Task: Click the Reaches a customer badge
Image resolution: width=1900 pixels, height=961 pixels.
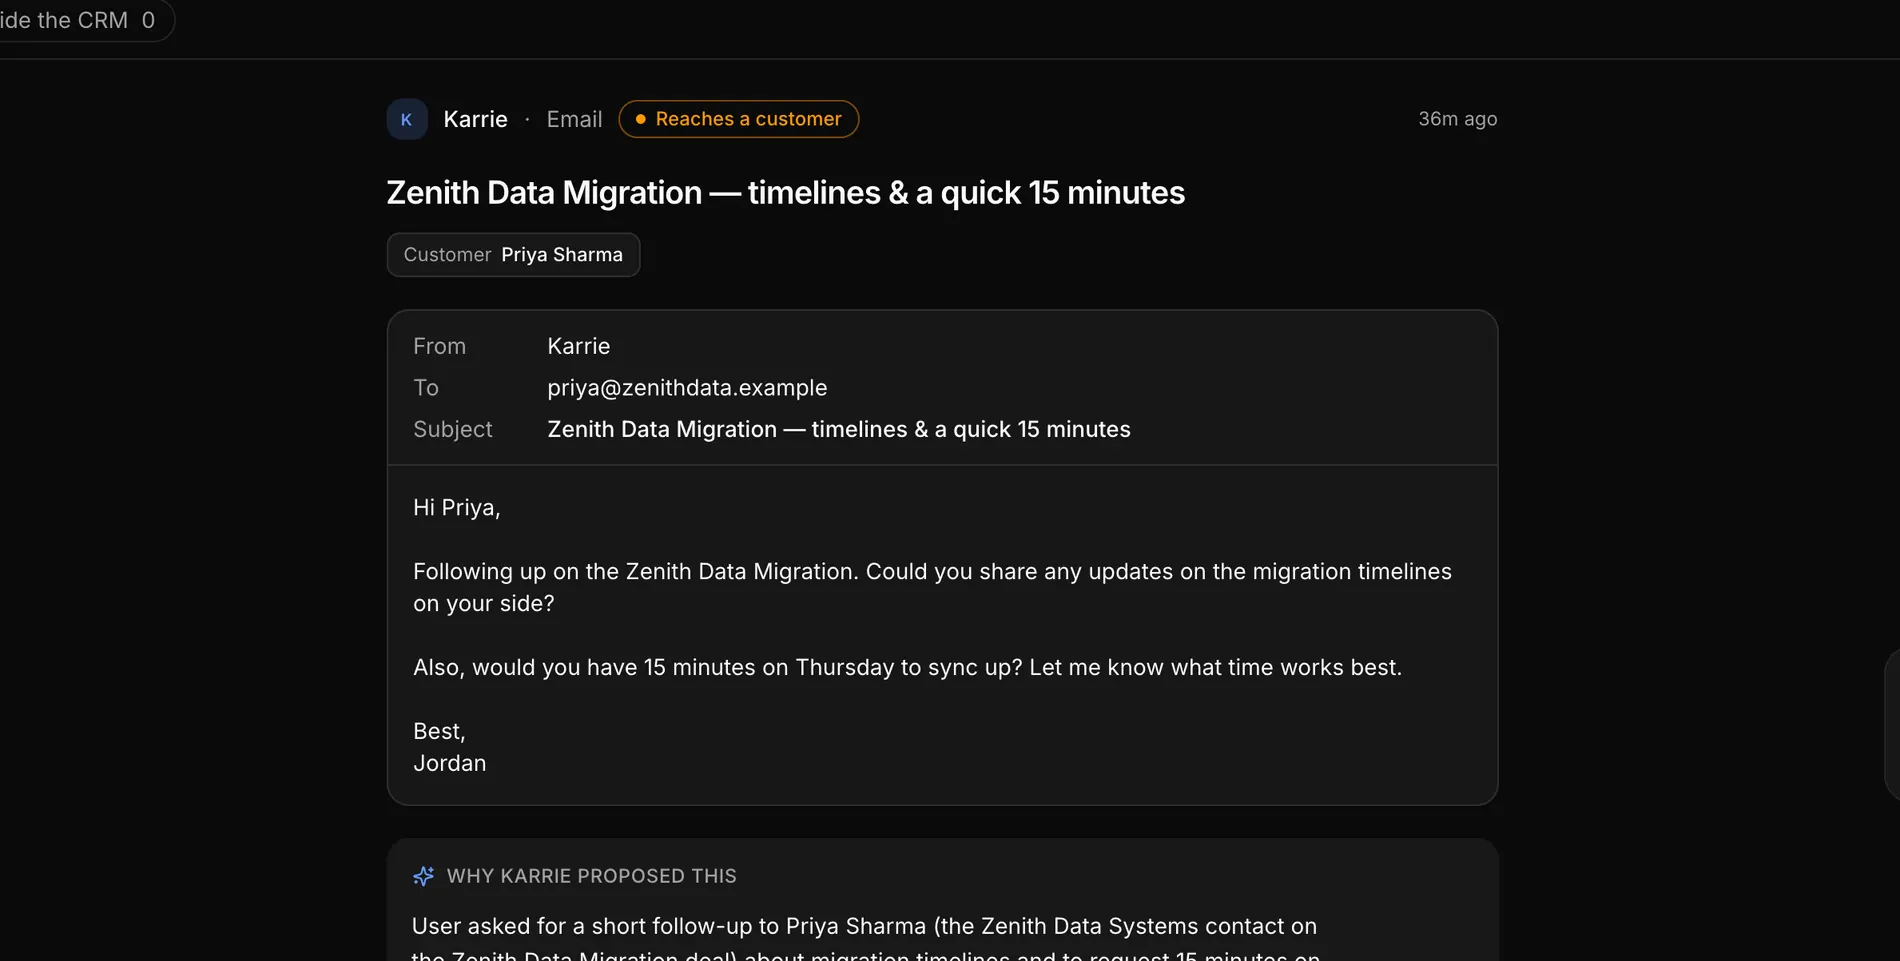Action: 738,119
